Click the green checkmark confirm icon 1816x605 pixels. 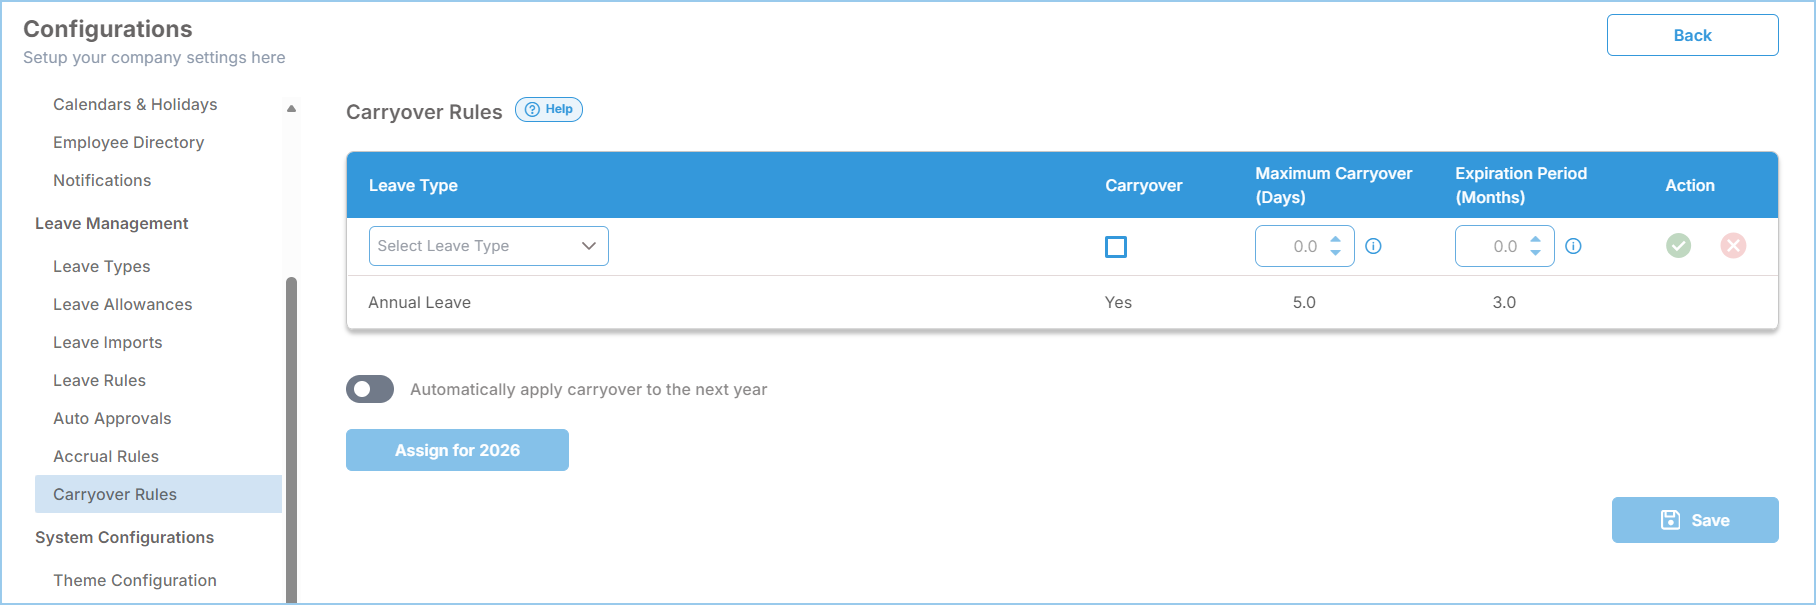(x=1678, y=245)
